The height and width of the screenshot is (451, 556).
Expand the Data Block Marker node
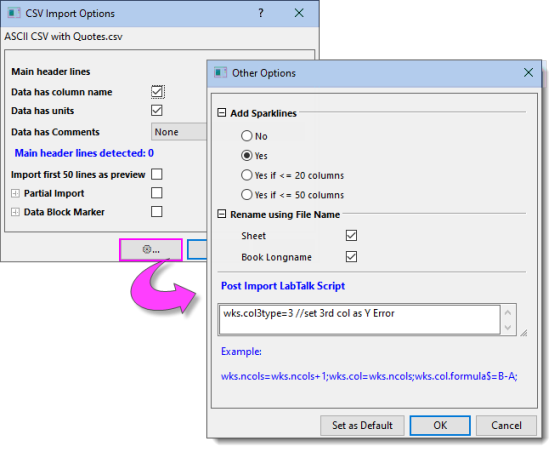15,212
